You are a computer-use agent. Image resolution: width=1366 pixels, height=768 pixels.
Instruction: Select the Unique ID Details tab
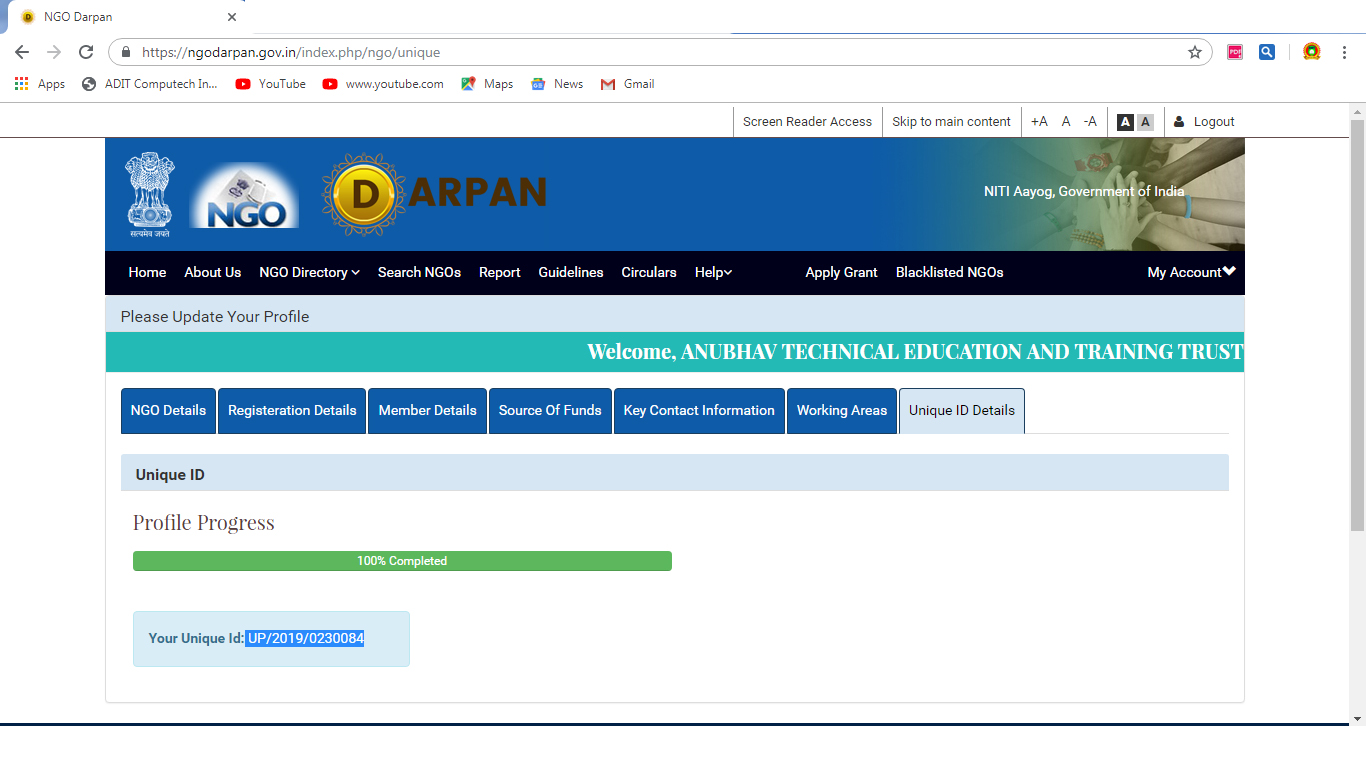962,411
